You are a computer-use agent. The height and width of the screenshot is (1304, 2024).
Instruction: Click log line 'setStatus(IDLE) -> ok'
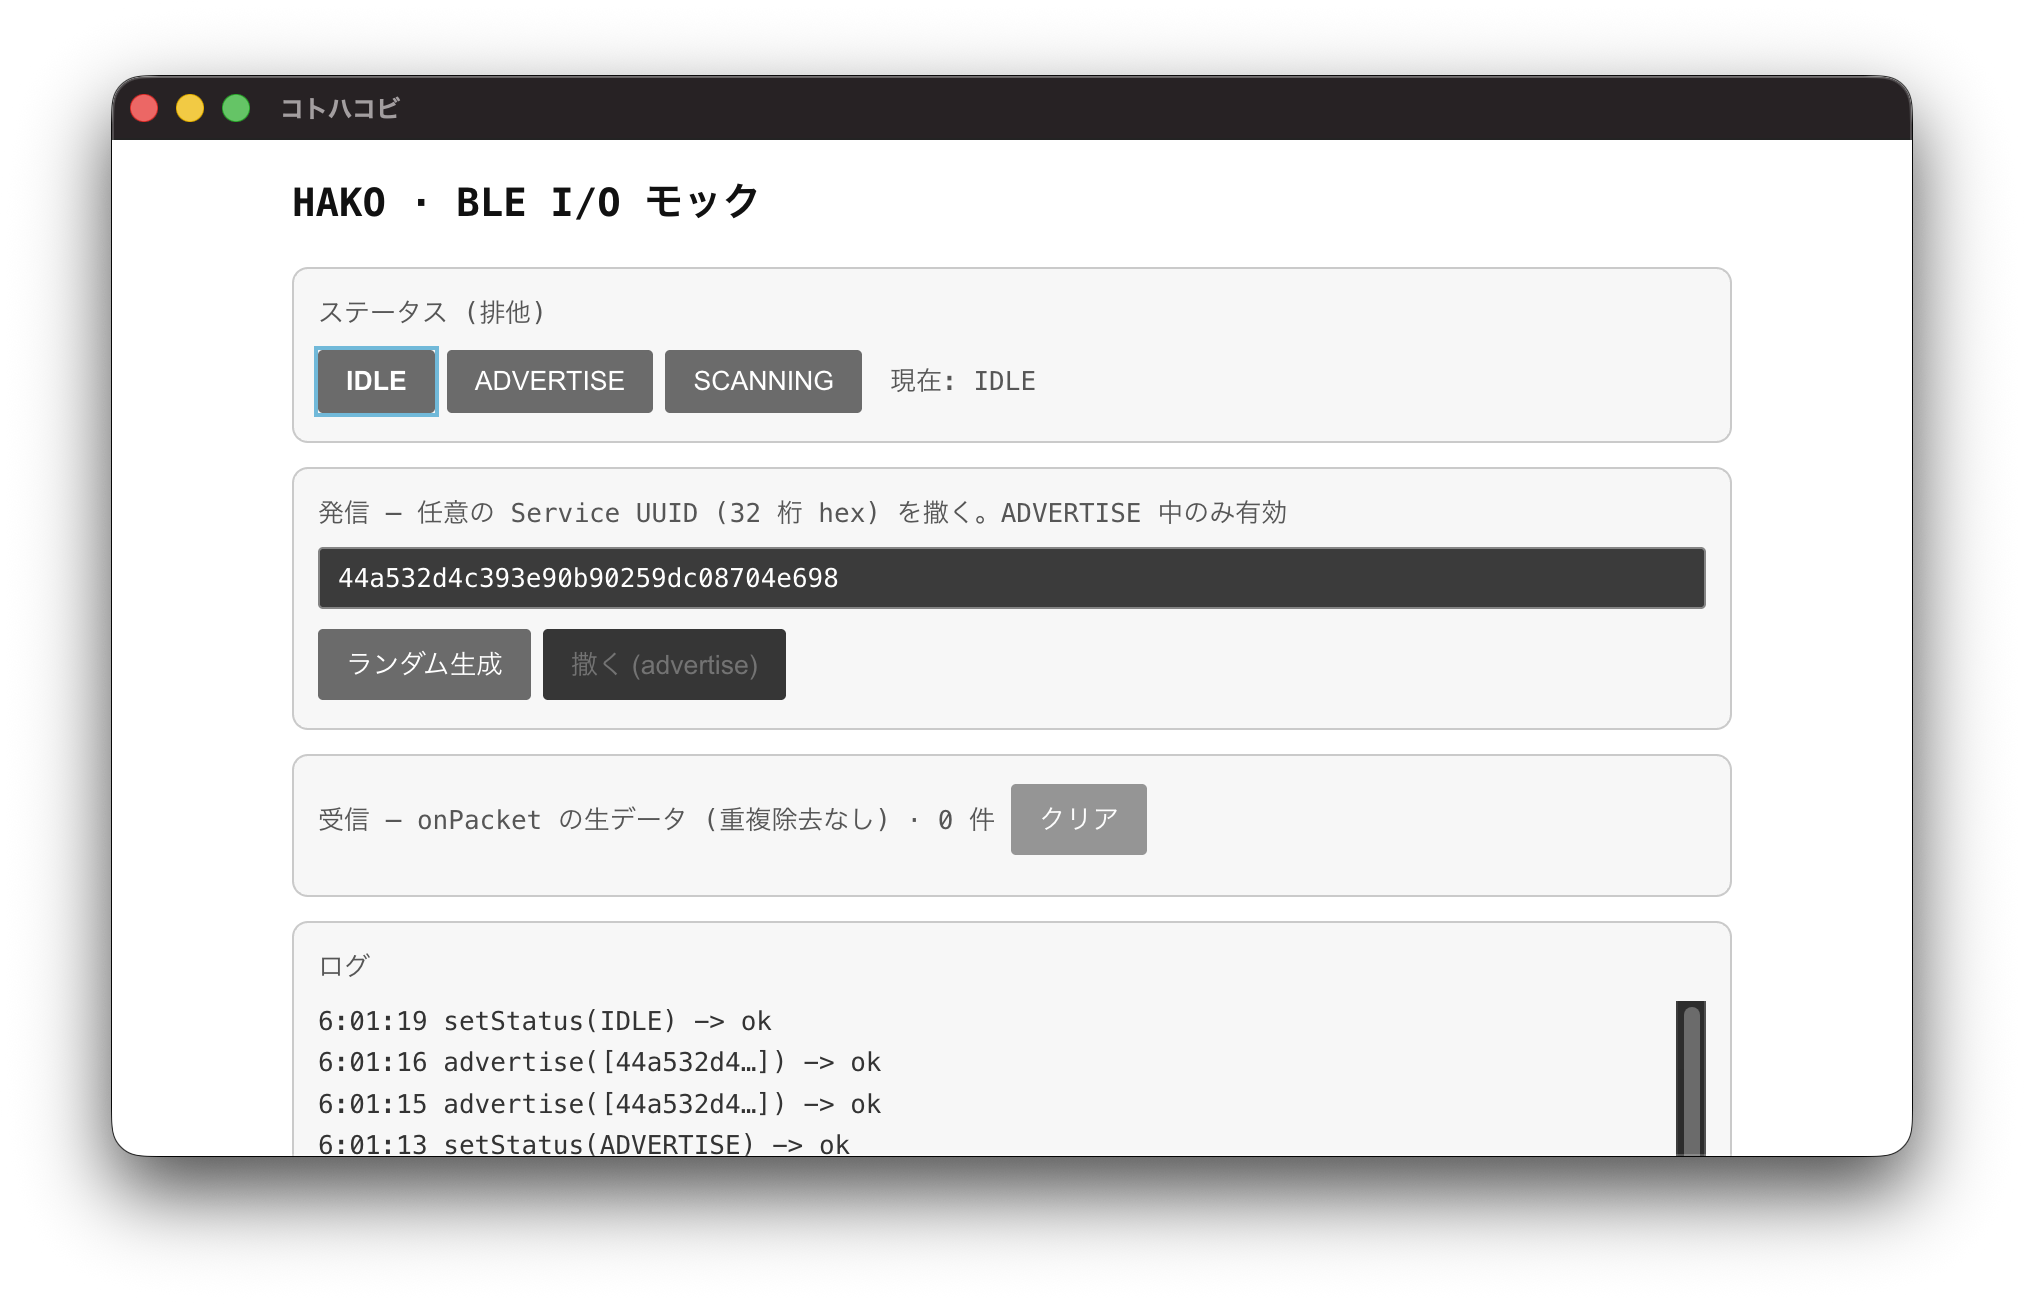[545, 1021]
